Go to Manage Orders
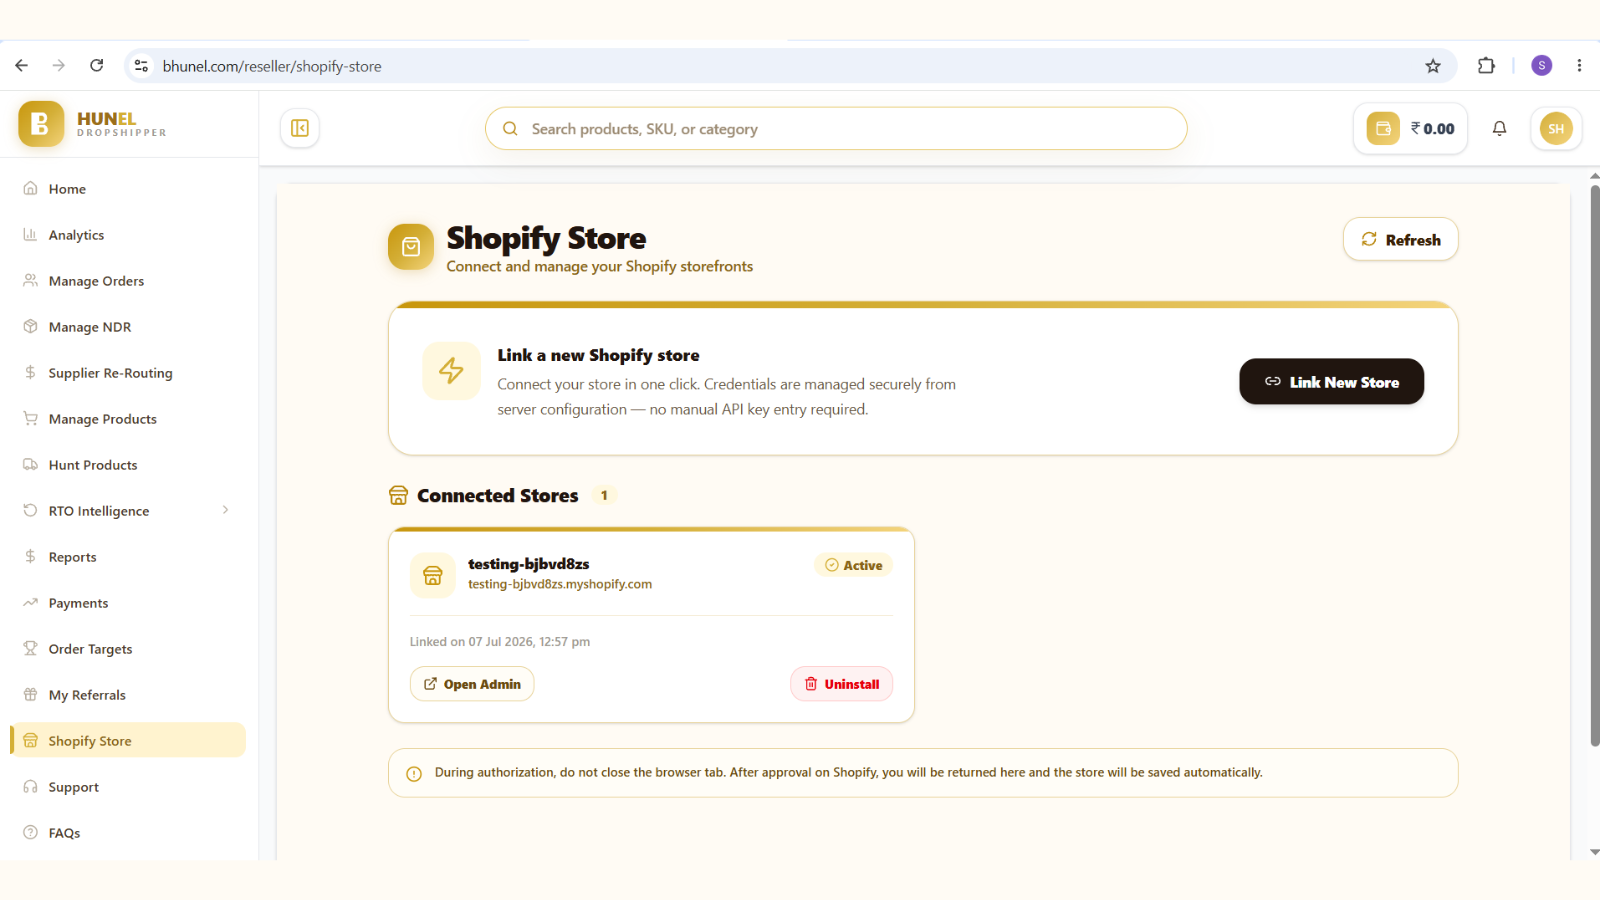Viewport: 1600px width, 900px height. (x=128, y=281)
